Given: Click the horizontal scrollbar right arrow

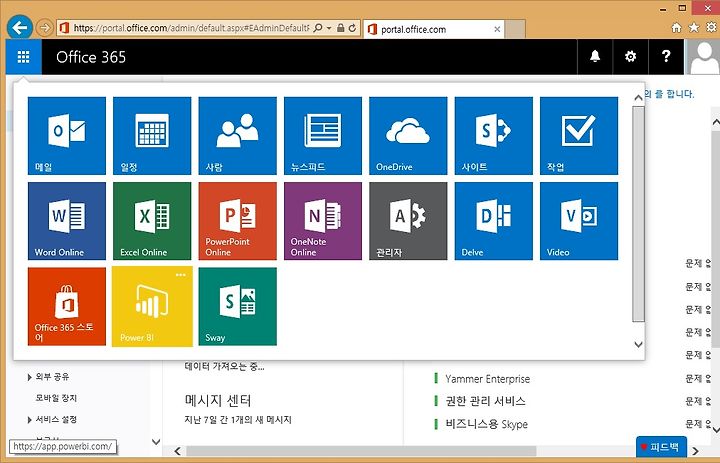Looking at the screenshot, I should [x=696, y=451].
